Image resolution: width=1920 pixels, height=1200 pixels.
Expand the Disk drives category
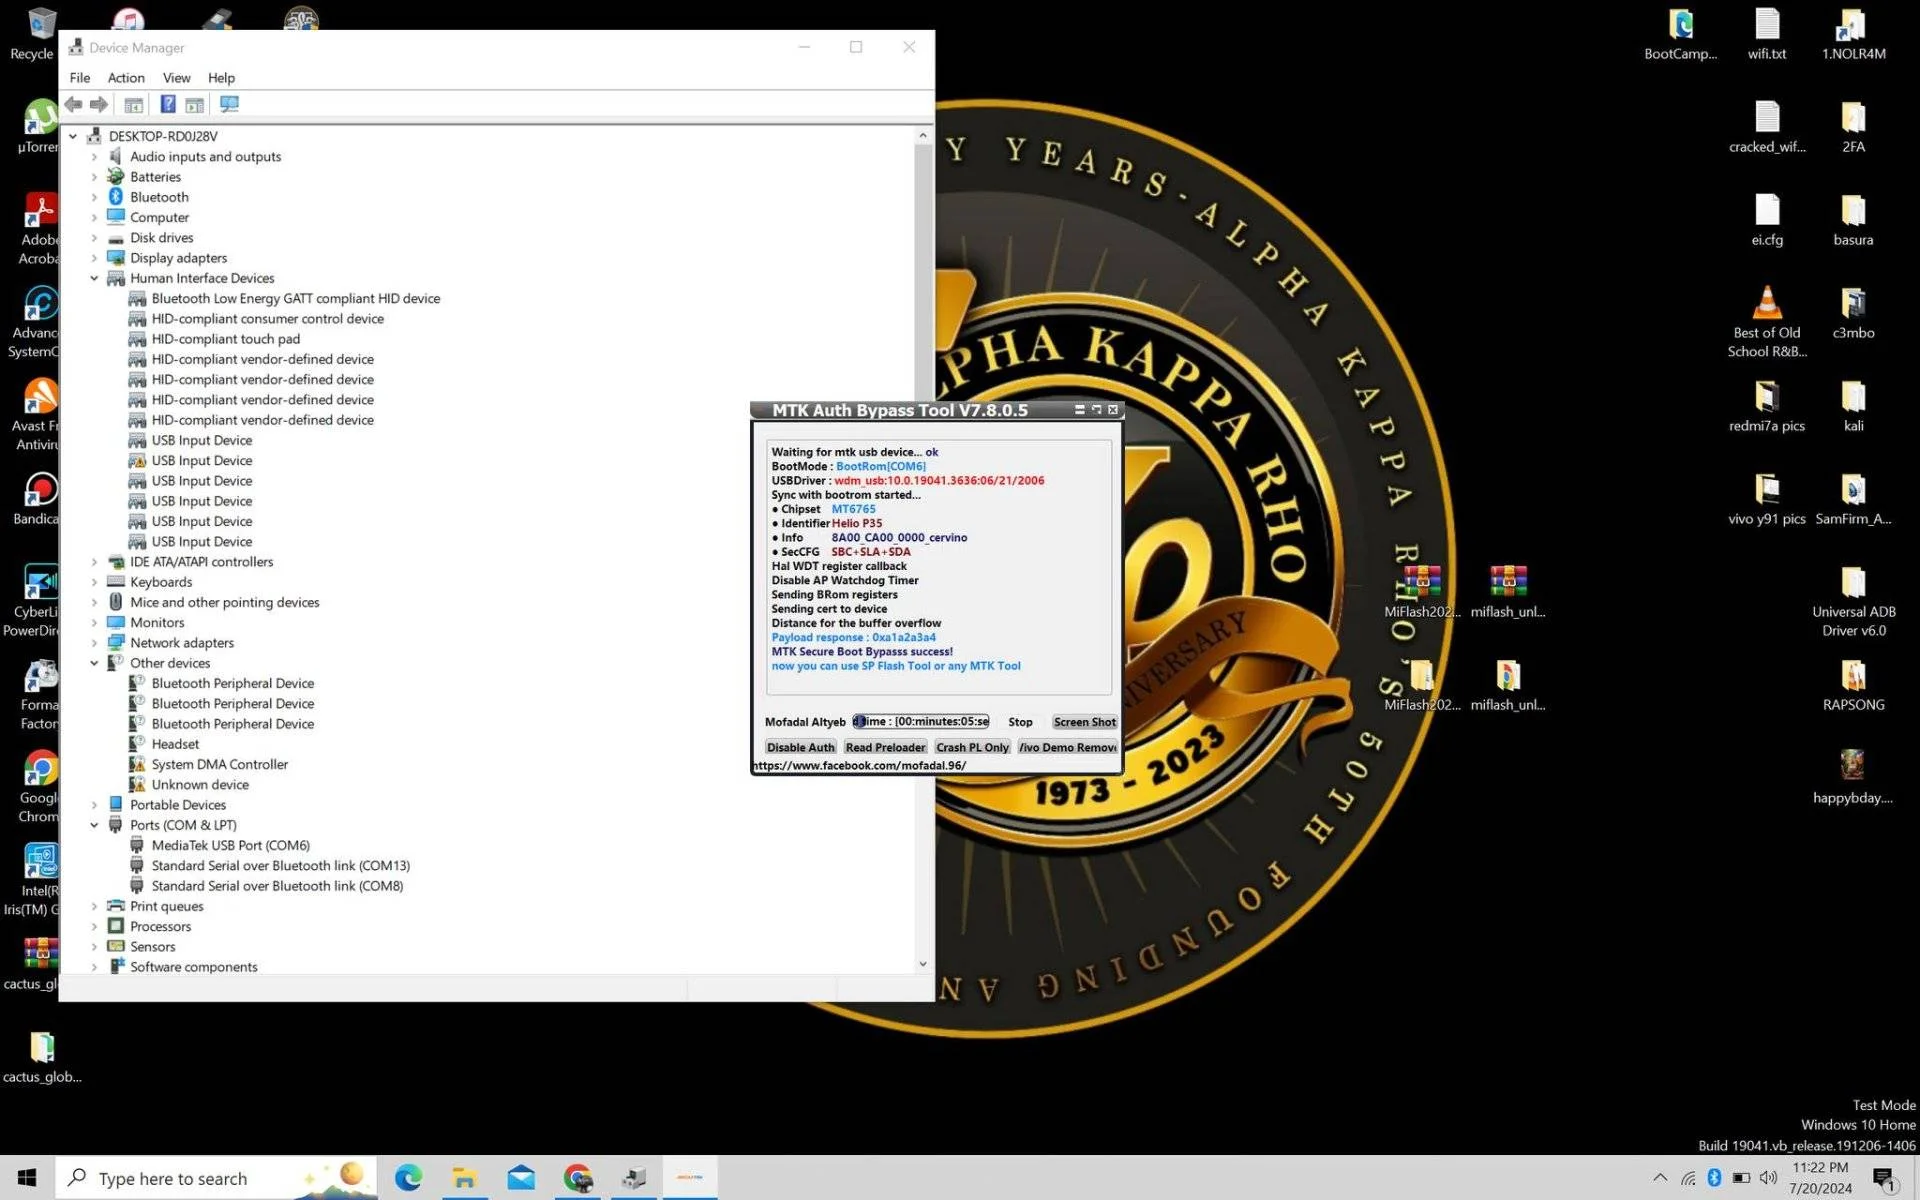[94, 238]
